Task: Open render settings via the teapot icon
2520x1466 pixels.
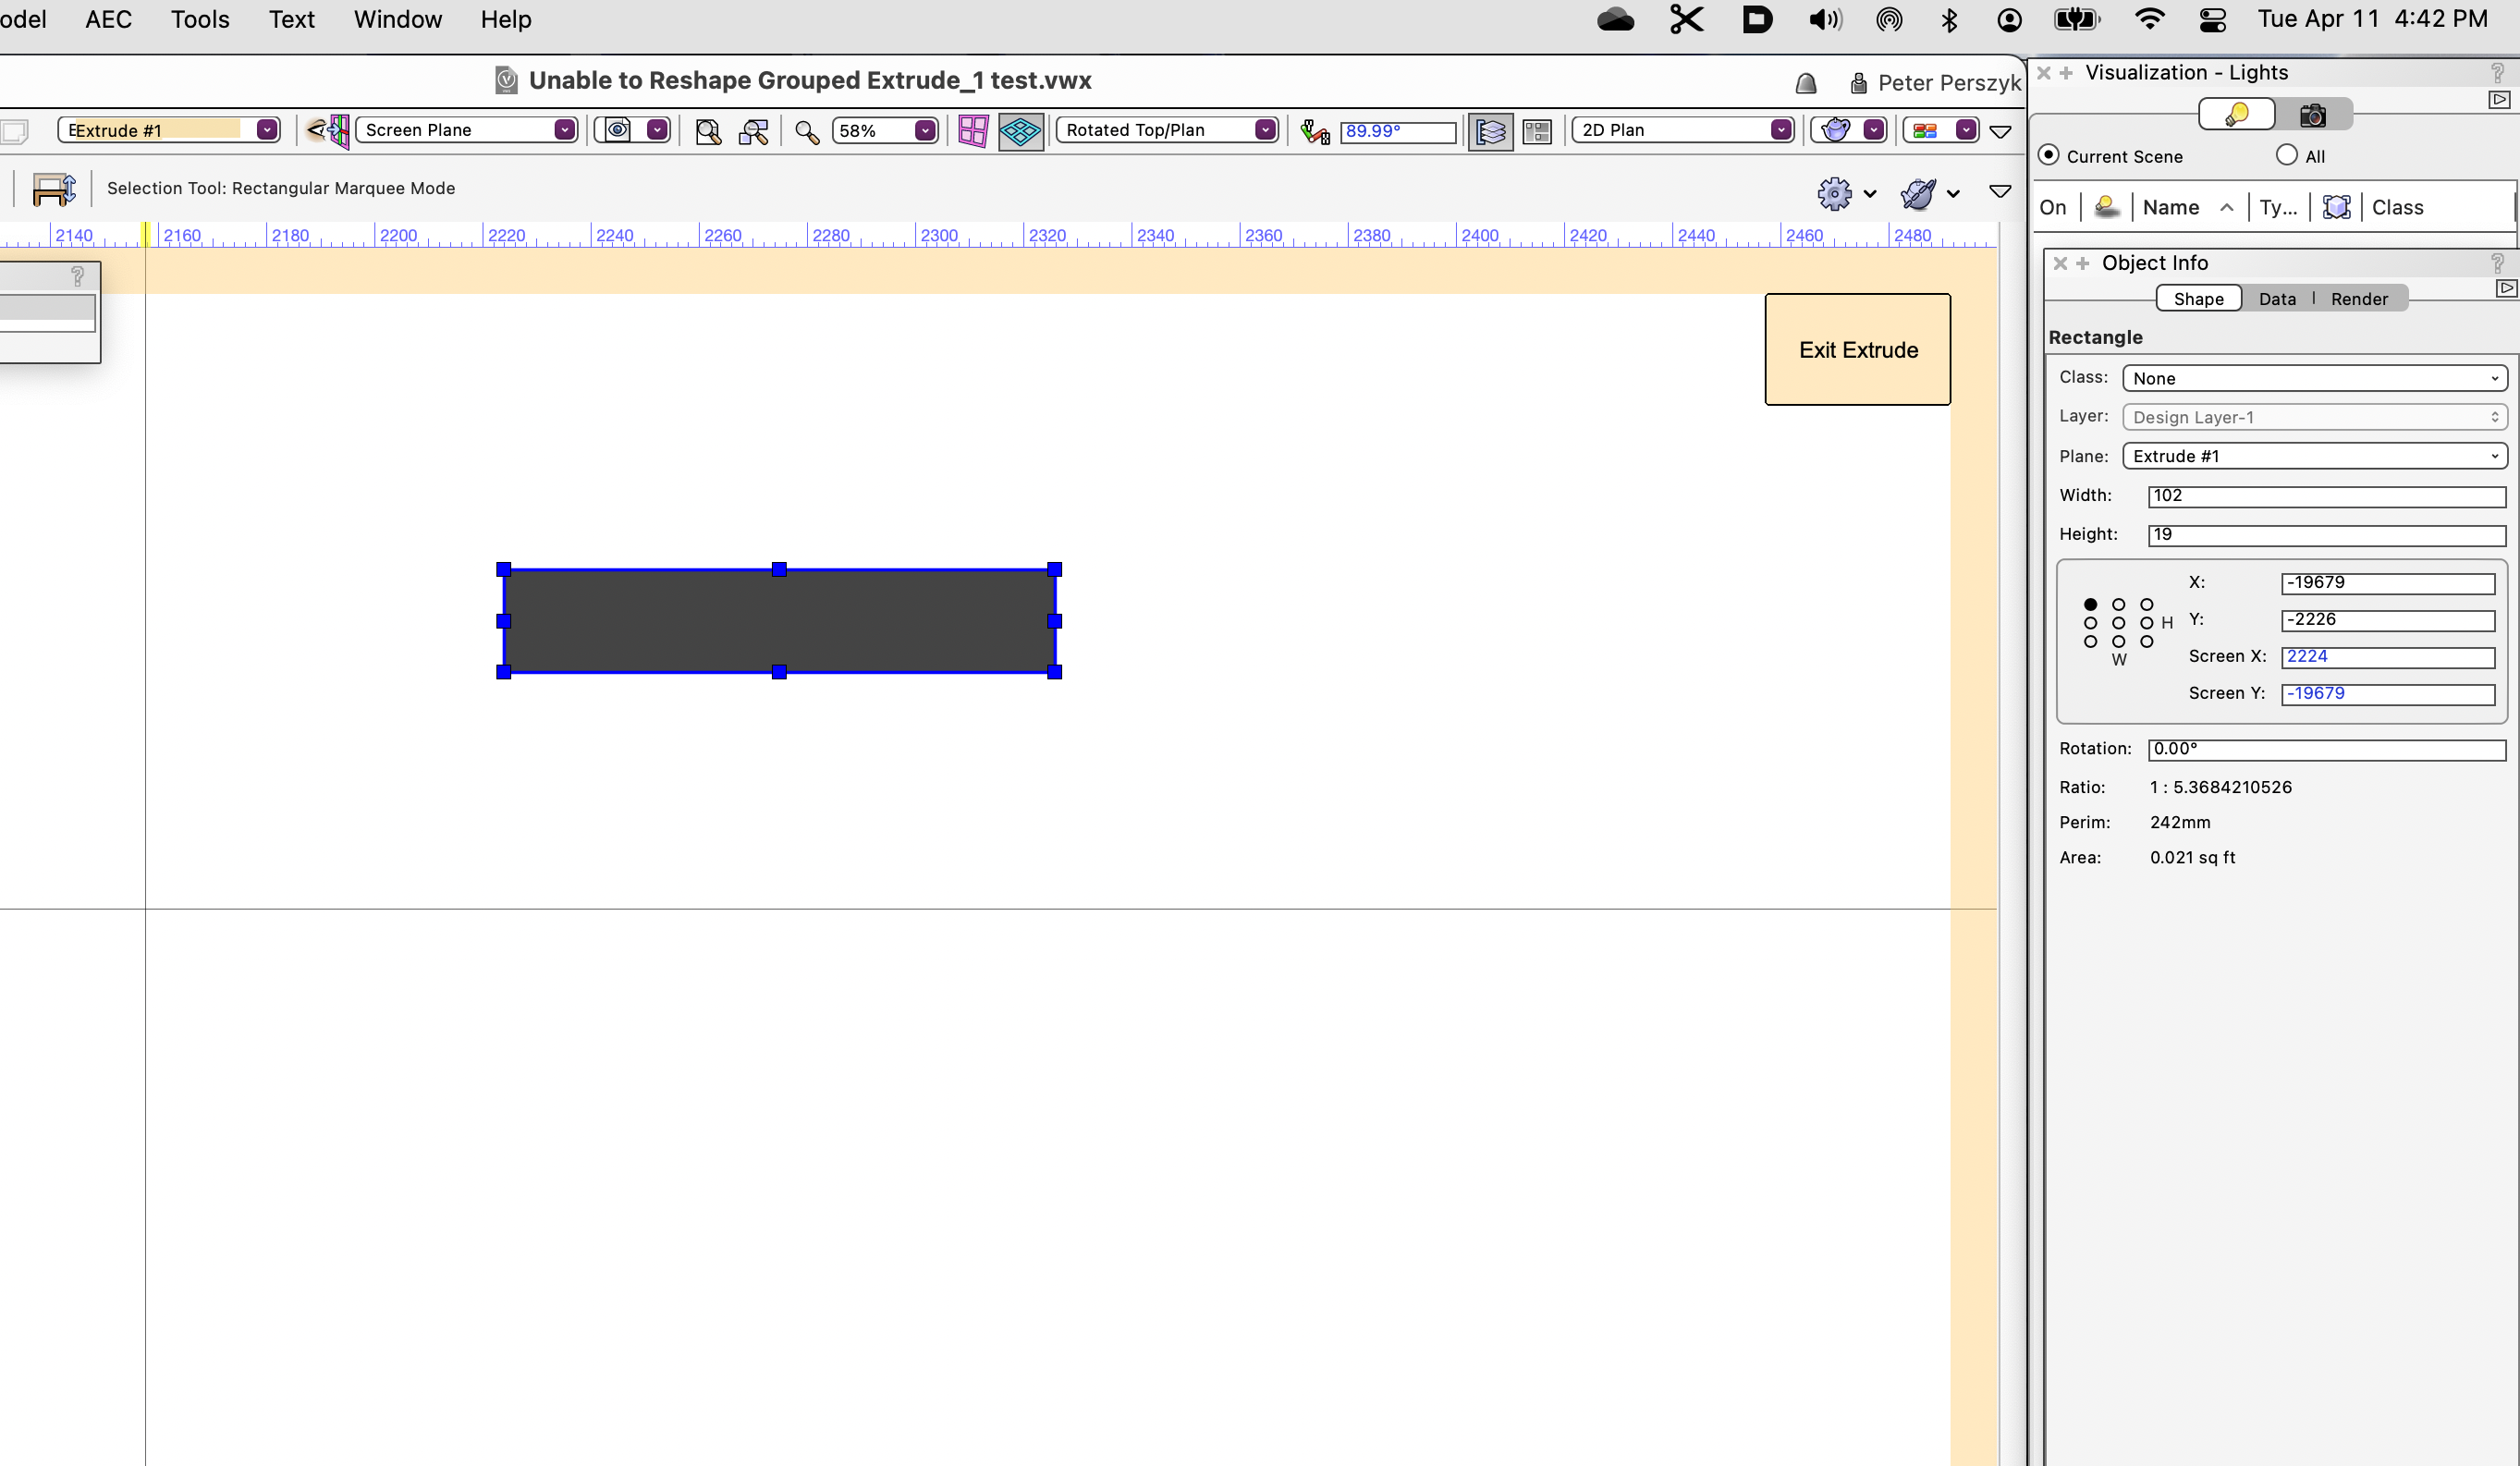Action: 1838,130
